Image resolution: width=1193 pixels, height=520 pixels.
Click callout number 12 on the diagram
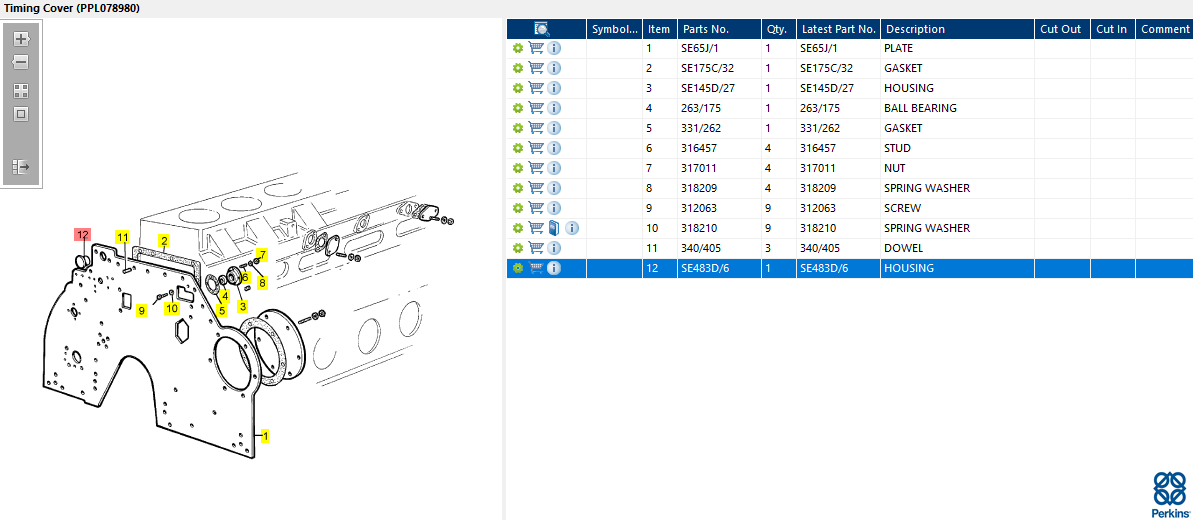click(83, 235)
